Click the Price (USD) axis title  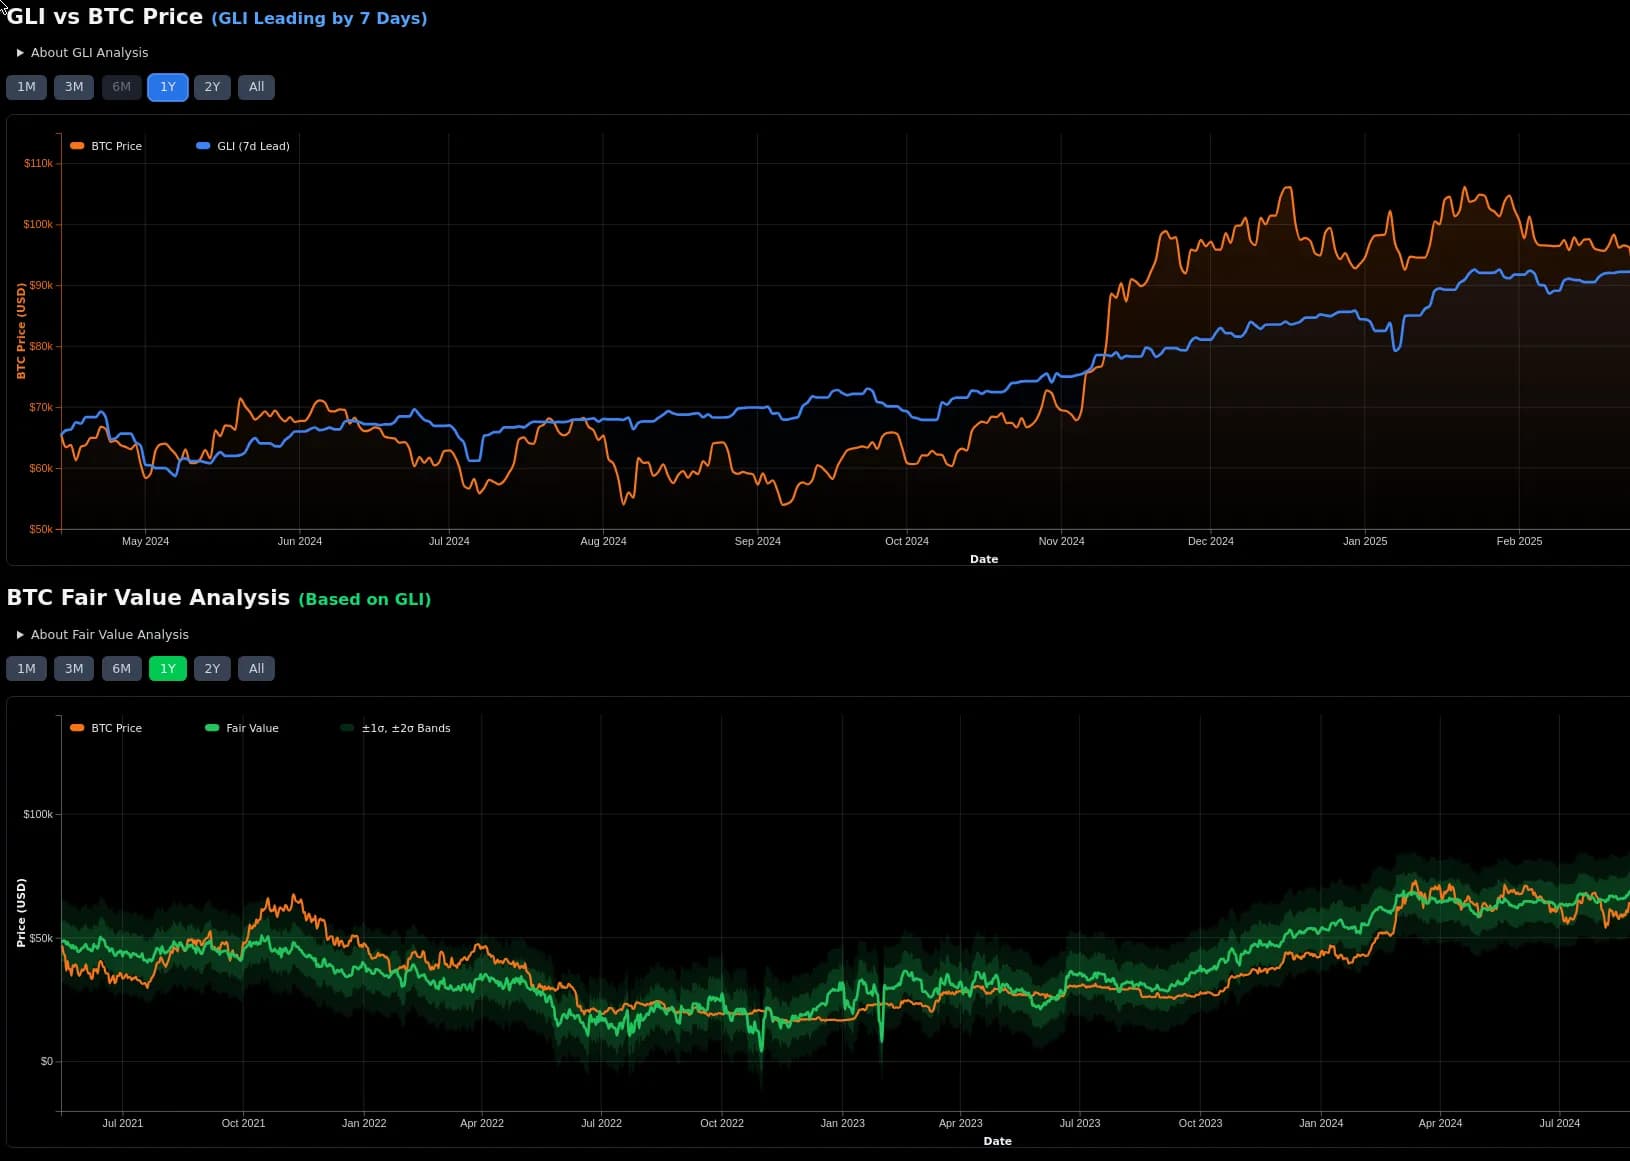click(21, 913)
